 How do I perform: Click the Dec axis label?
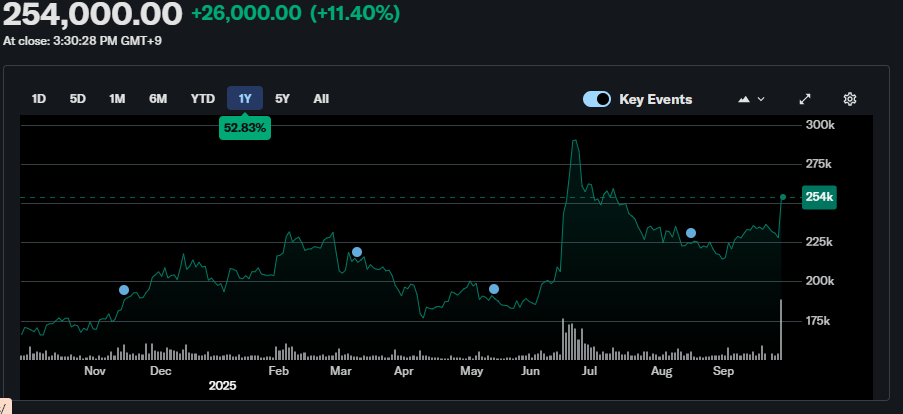(x=161, y=371)
